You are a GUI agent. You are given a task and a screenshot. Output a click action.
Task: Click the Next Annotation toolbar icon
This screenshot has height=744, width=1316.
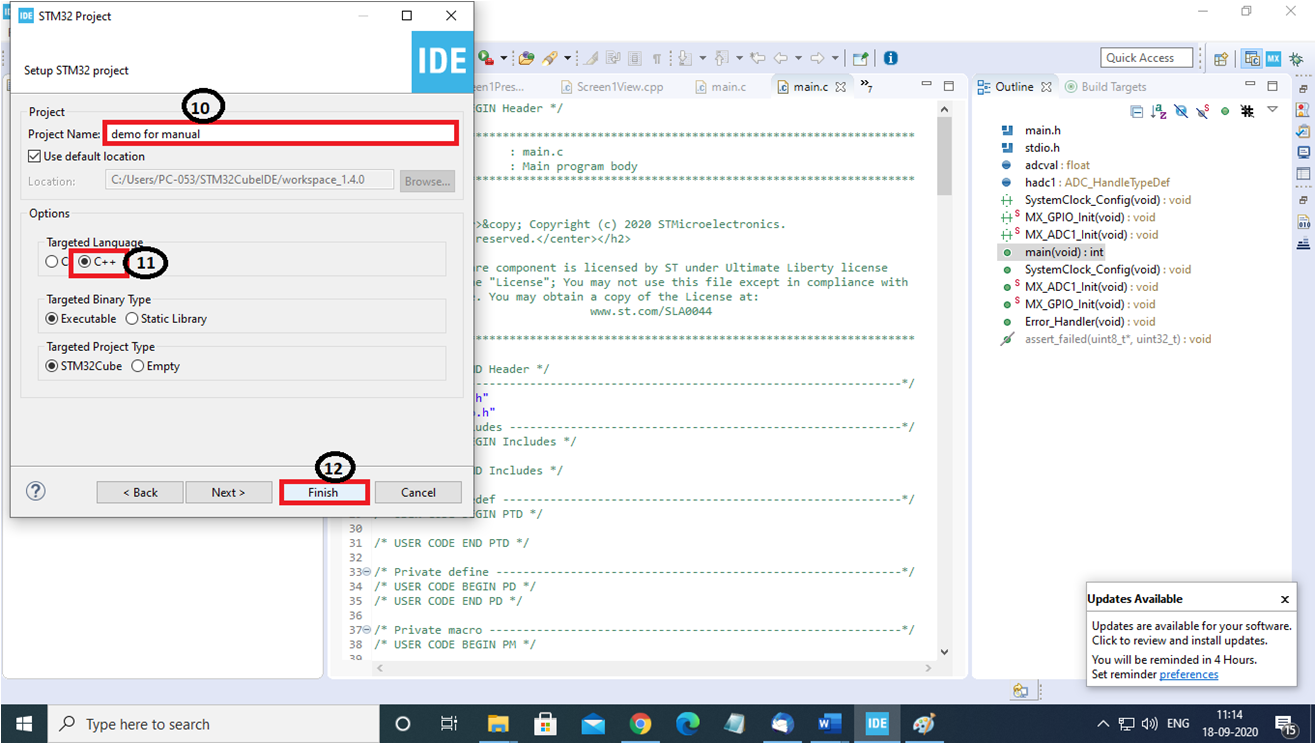click(685, 58)
